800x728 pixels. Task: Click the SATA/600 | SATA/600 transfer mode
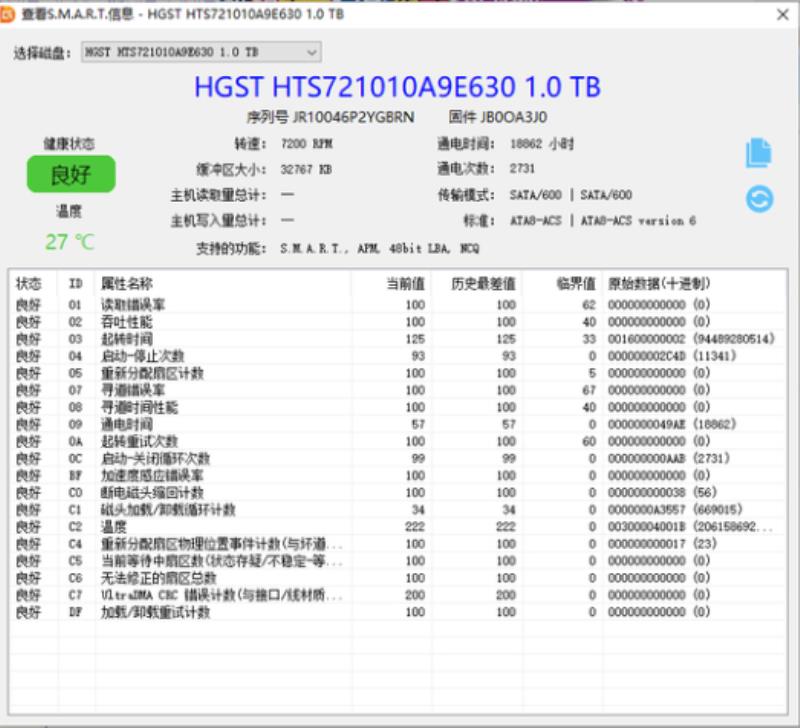570,195
